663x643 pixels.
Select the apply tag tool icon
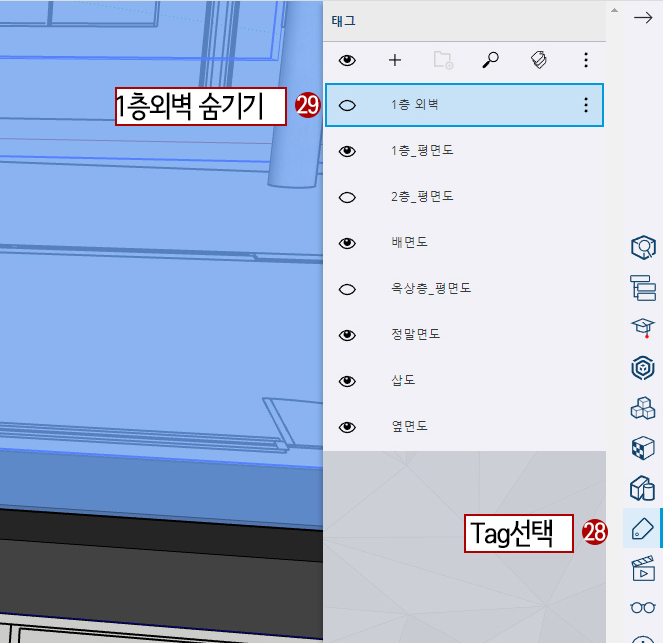pyautogui.click(x=539, y=60)
